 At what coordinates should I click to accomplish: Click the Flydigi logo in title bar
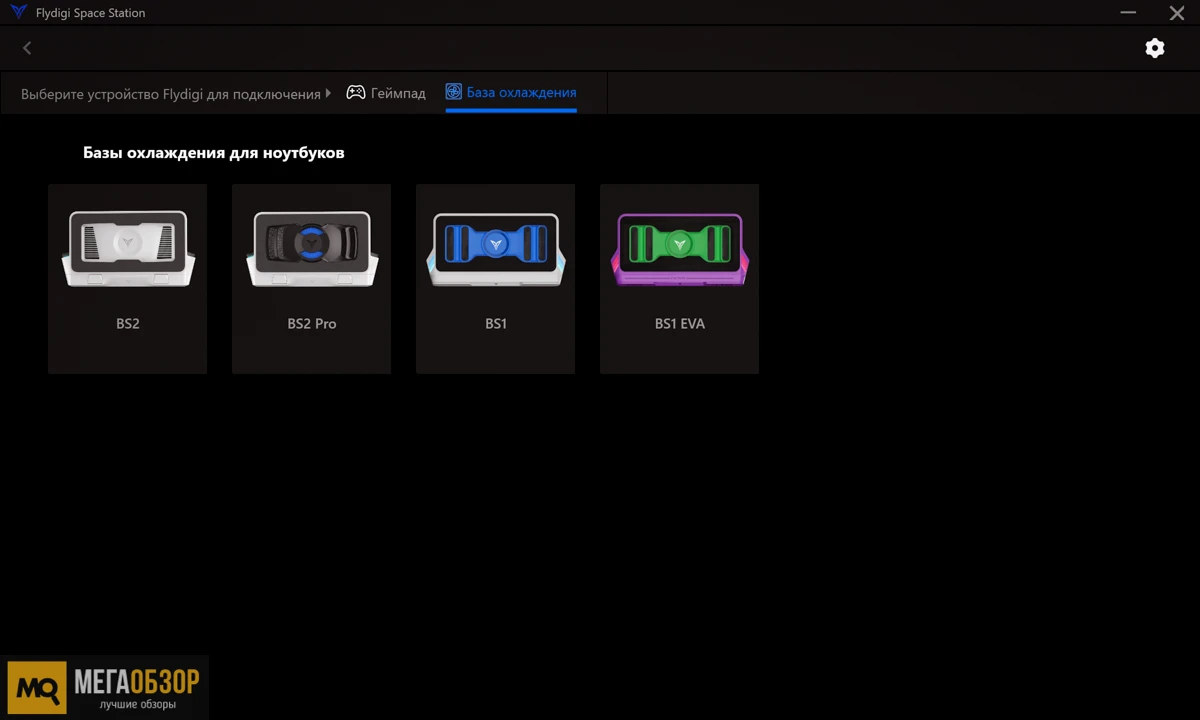pos(18,12)
